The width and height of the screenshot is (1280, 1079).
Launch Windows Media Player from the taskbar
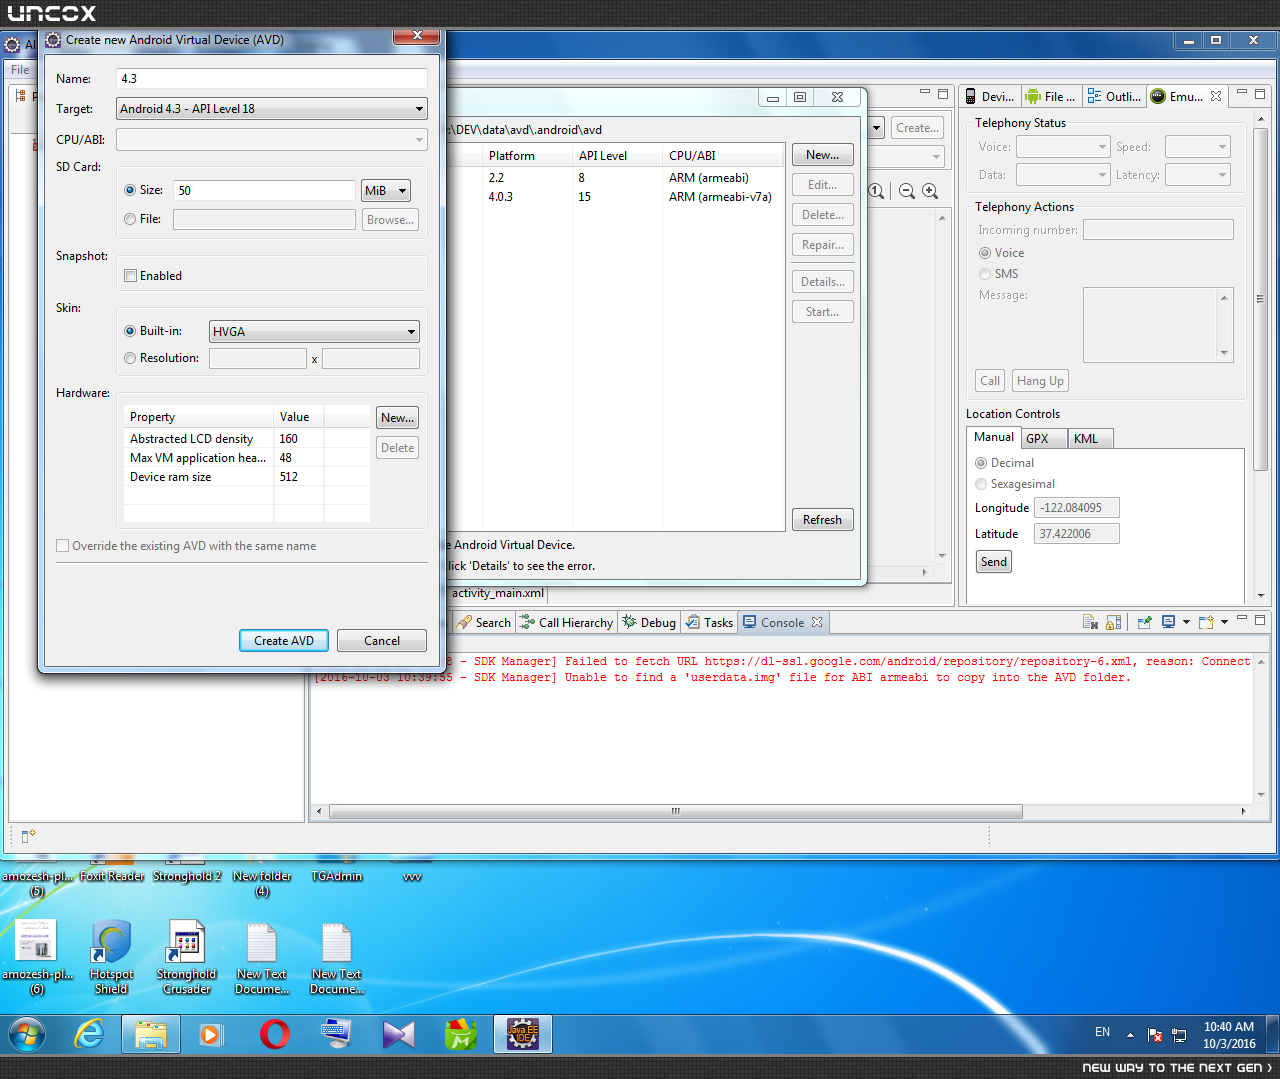pyautogui.click(x=211, y=1034)
